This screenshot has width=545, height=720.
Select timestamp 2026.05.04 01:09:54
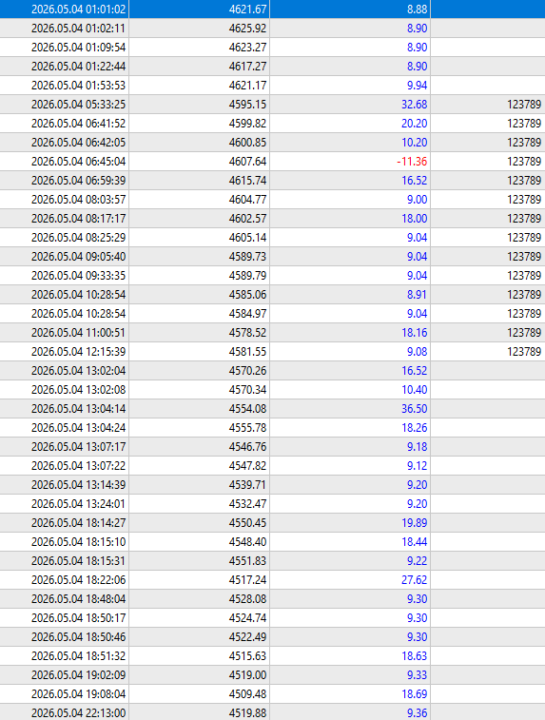pyautogui.click(x=78, y=47)
